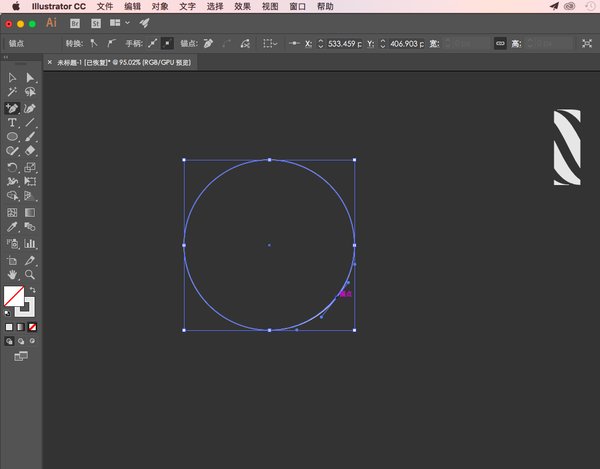Open the 效果 (Effect) menu
600x469 pixels.
(x=242, y=6)
